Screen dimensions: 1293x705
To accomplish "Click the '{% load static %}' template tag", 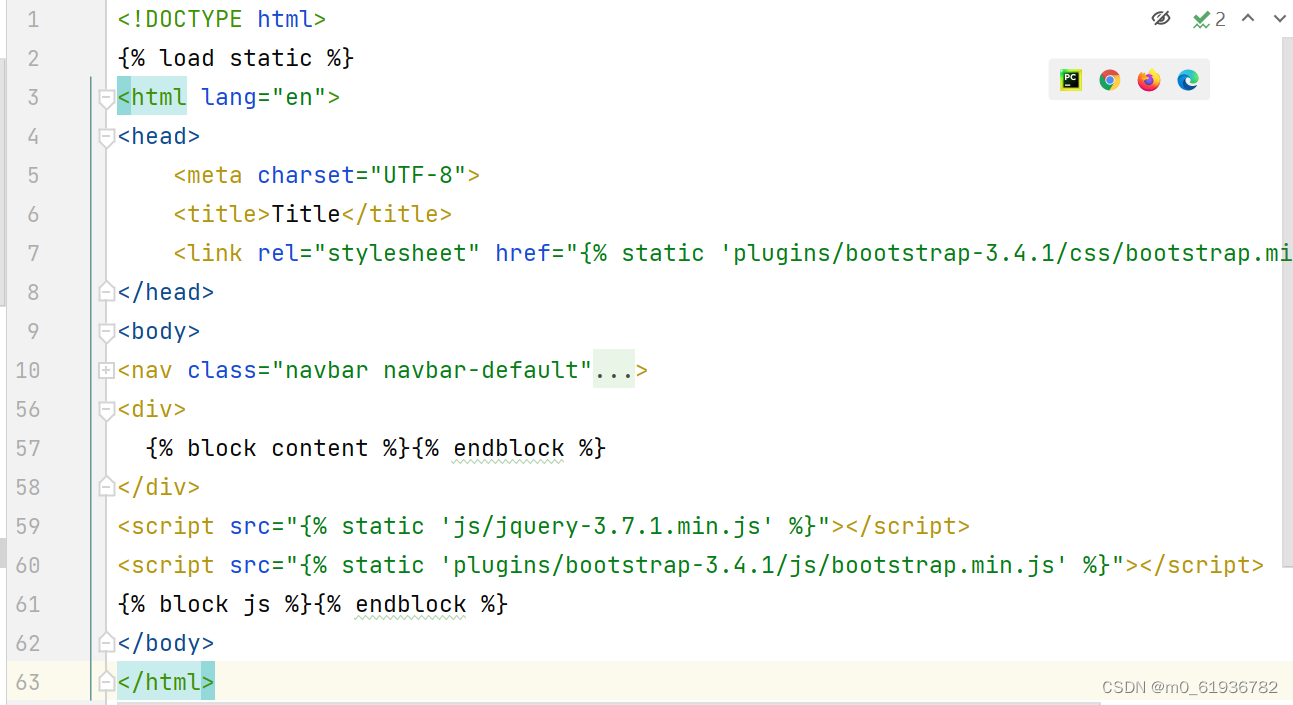I will coord(236,58).
